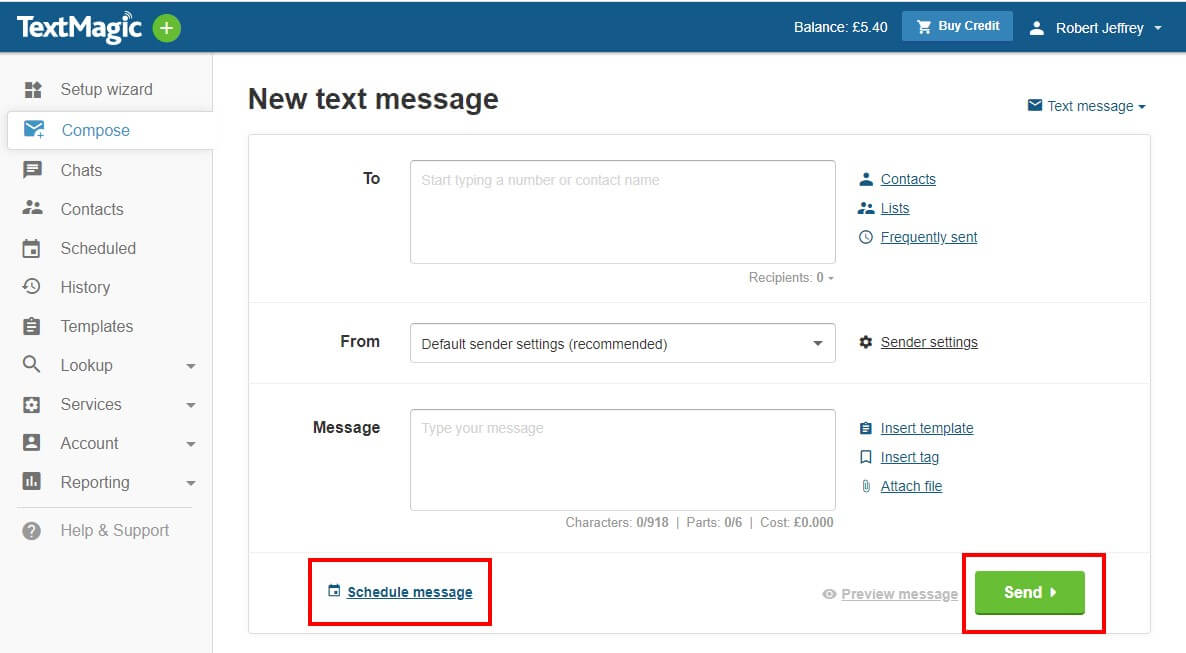Click the Insert tag link
This screenshot has width=1186, height=653.
coord(909,457)
